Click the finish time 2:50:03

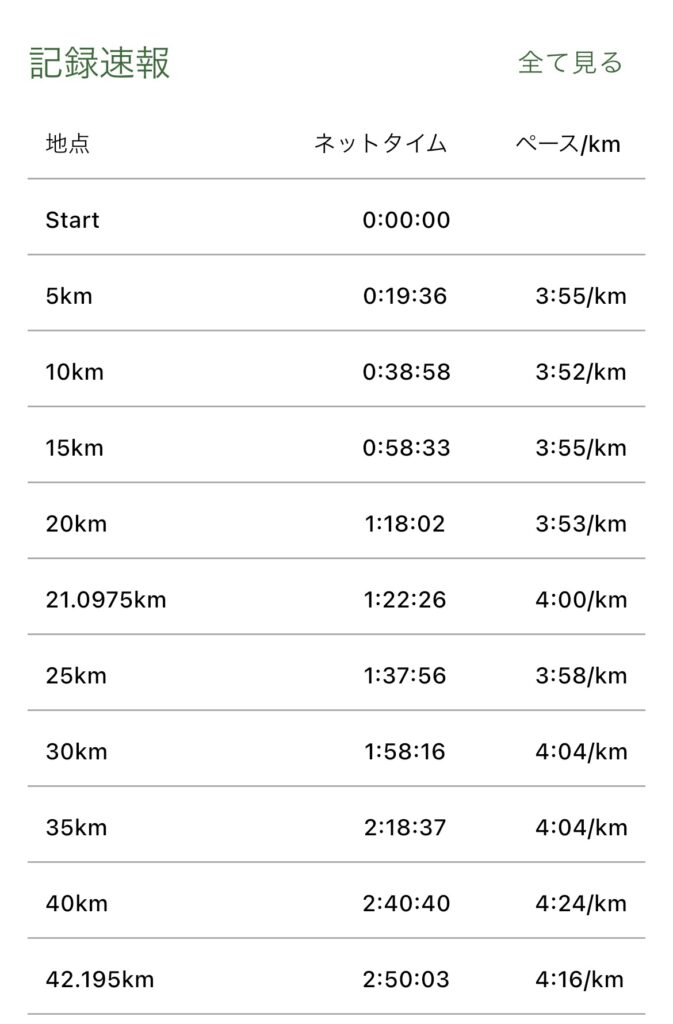[x=405, y=980]
